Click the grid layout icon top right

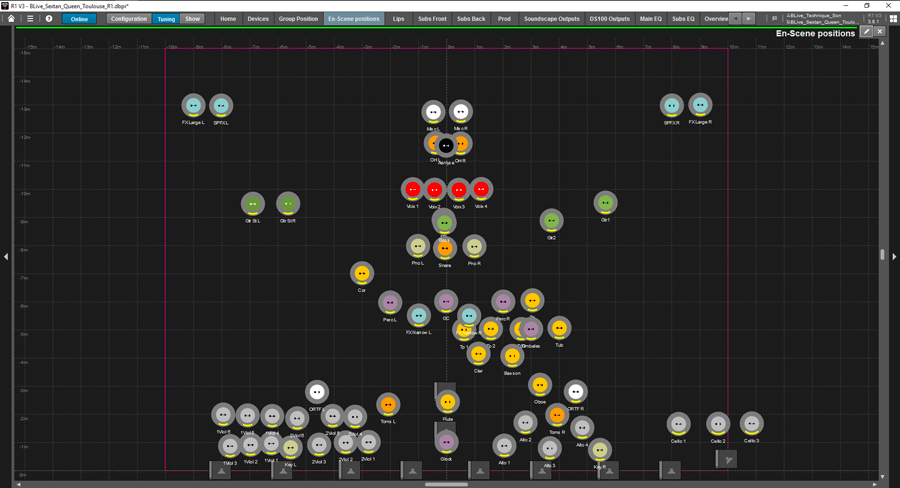pos(893,19)
